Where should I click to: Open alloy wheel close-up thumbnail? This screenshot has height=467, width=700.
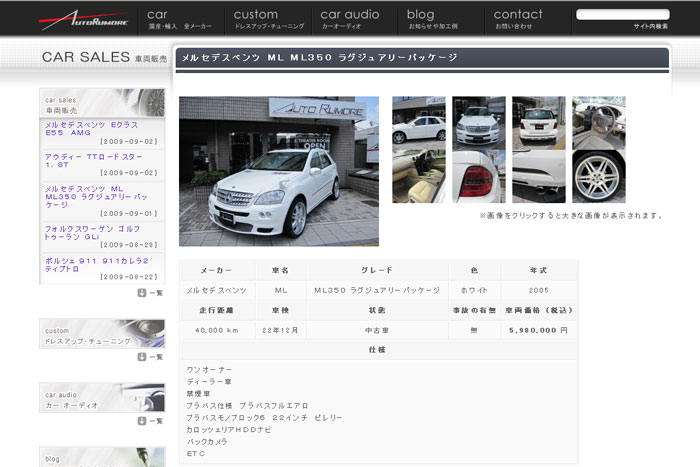click(599, 176)
